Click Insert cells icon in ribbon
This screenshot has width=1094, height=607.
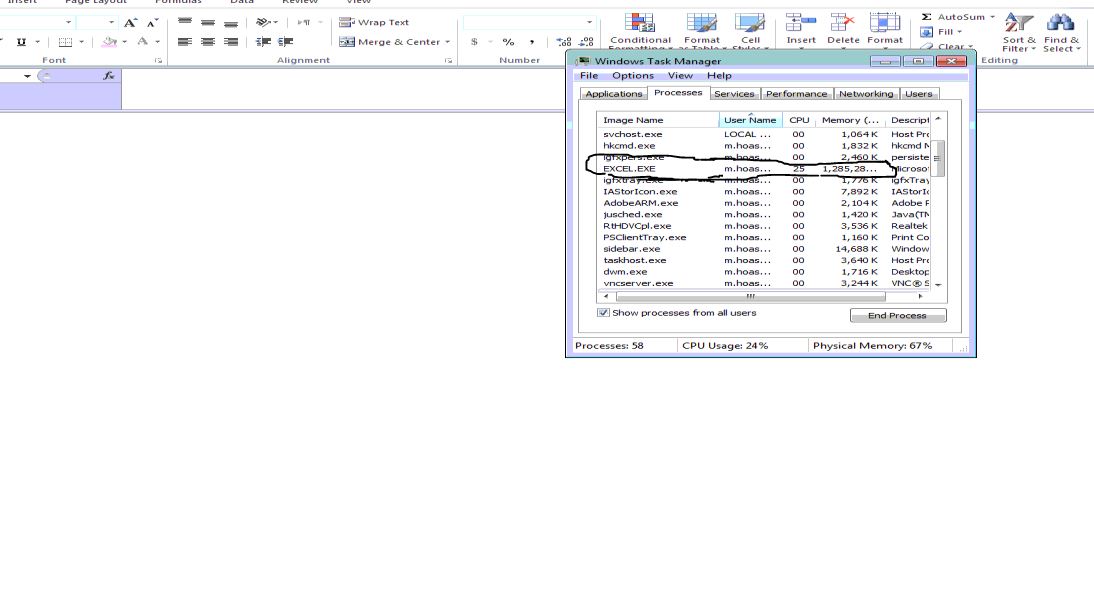coord(800,23)
